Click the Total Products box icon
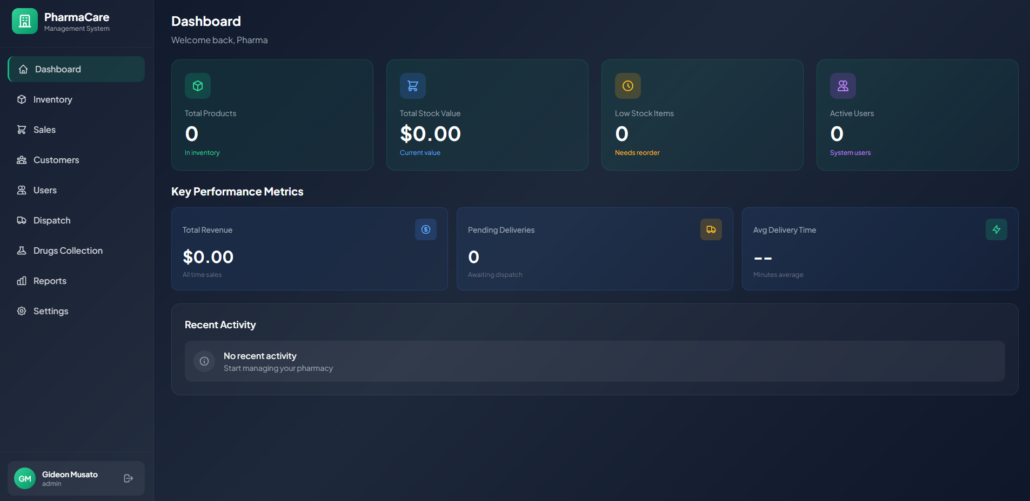Viewport: 1030px width, 501px height. pyautogui.click(x=198, y=86)
